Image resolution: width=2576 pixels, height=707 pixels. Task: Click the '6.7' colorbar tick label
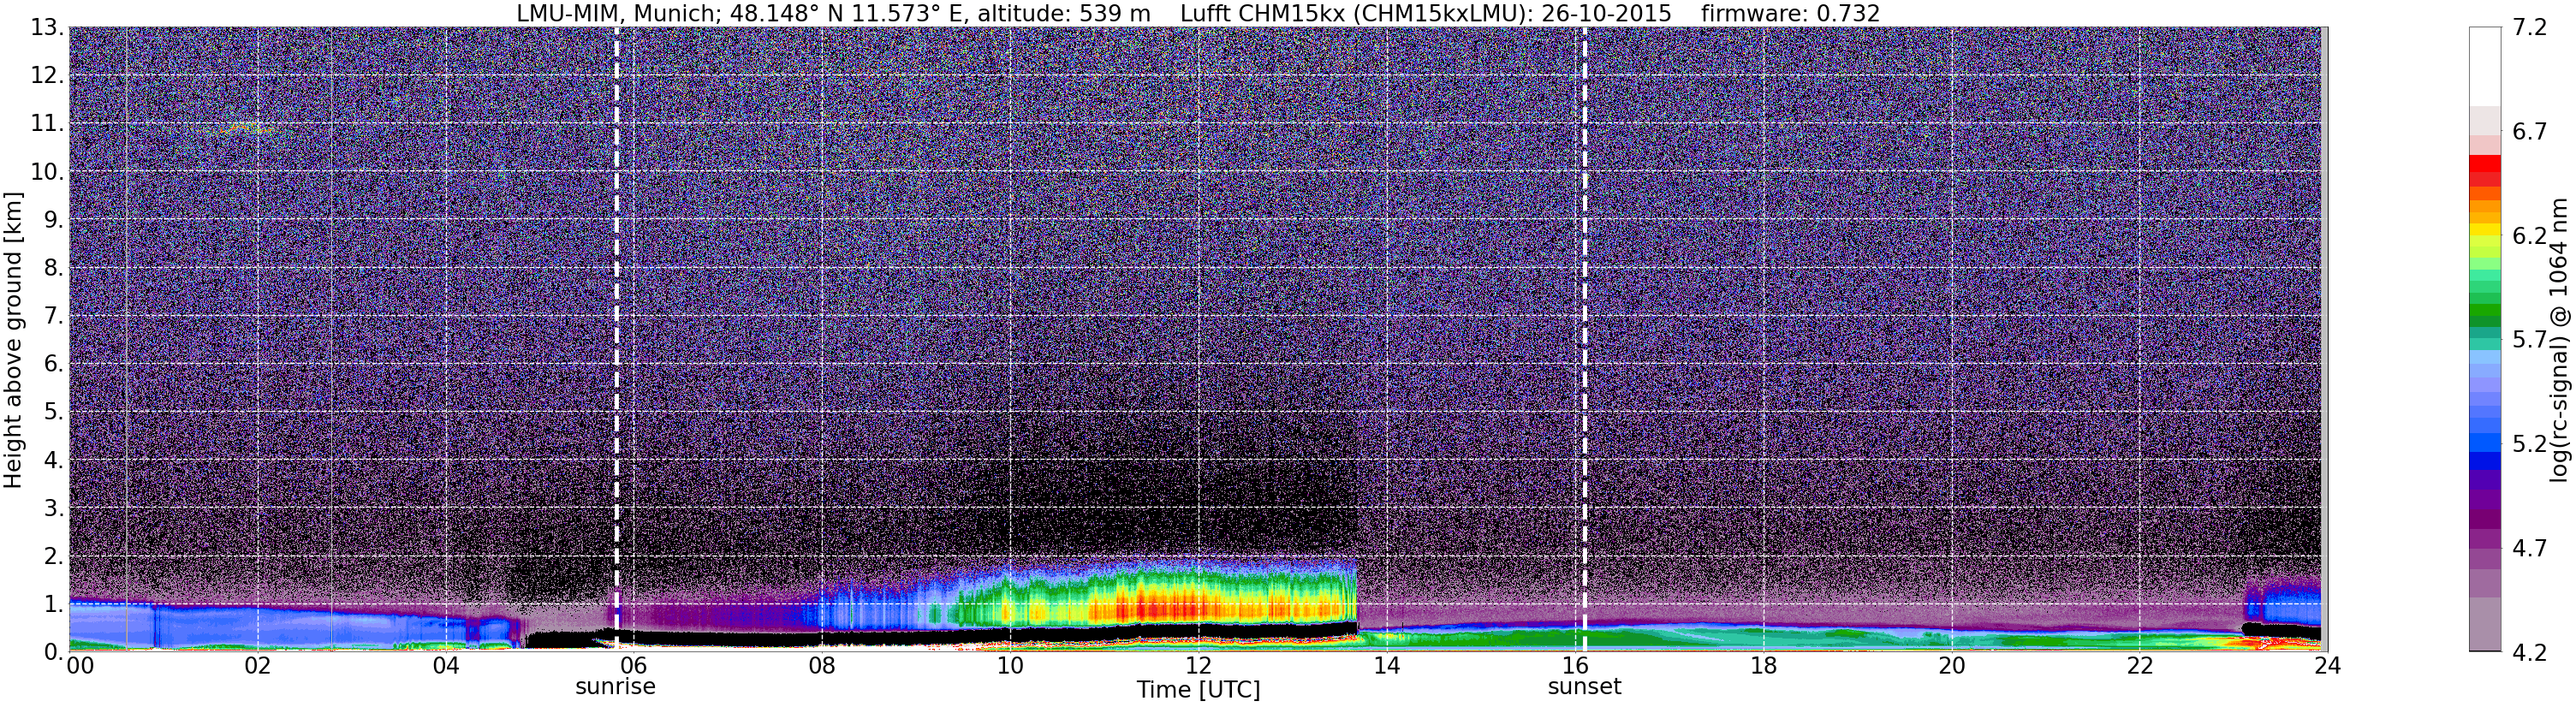click(2530, 132)
